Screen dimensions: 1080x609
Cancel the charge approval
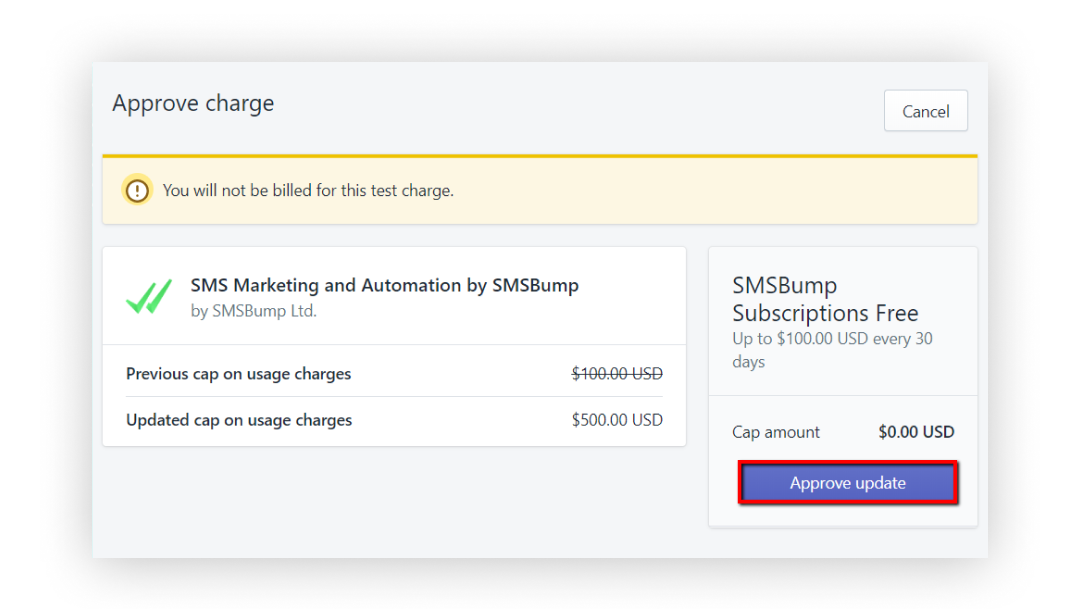[926, 111]
